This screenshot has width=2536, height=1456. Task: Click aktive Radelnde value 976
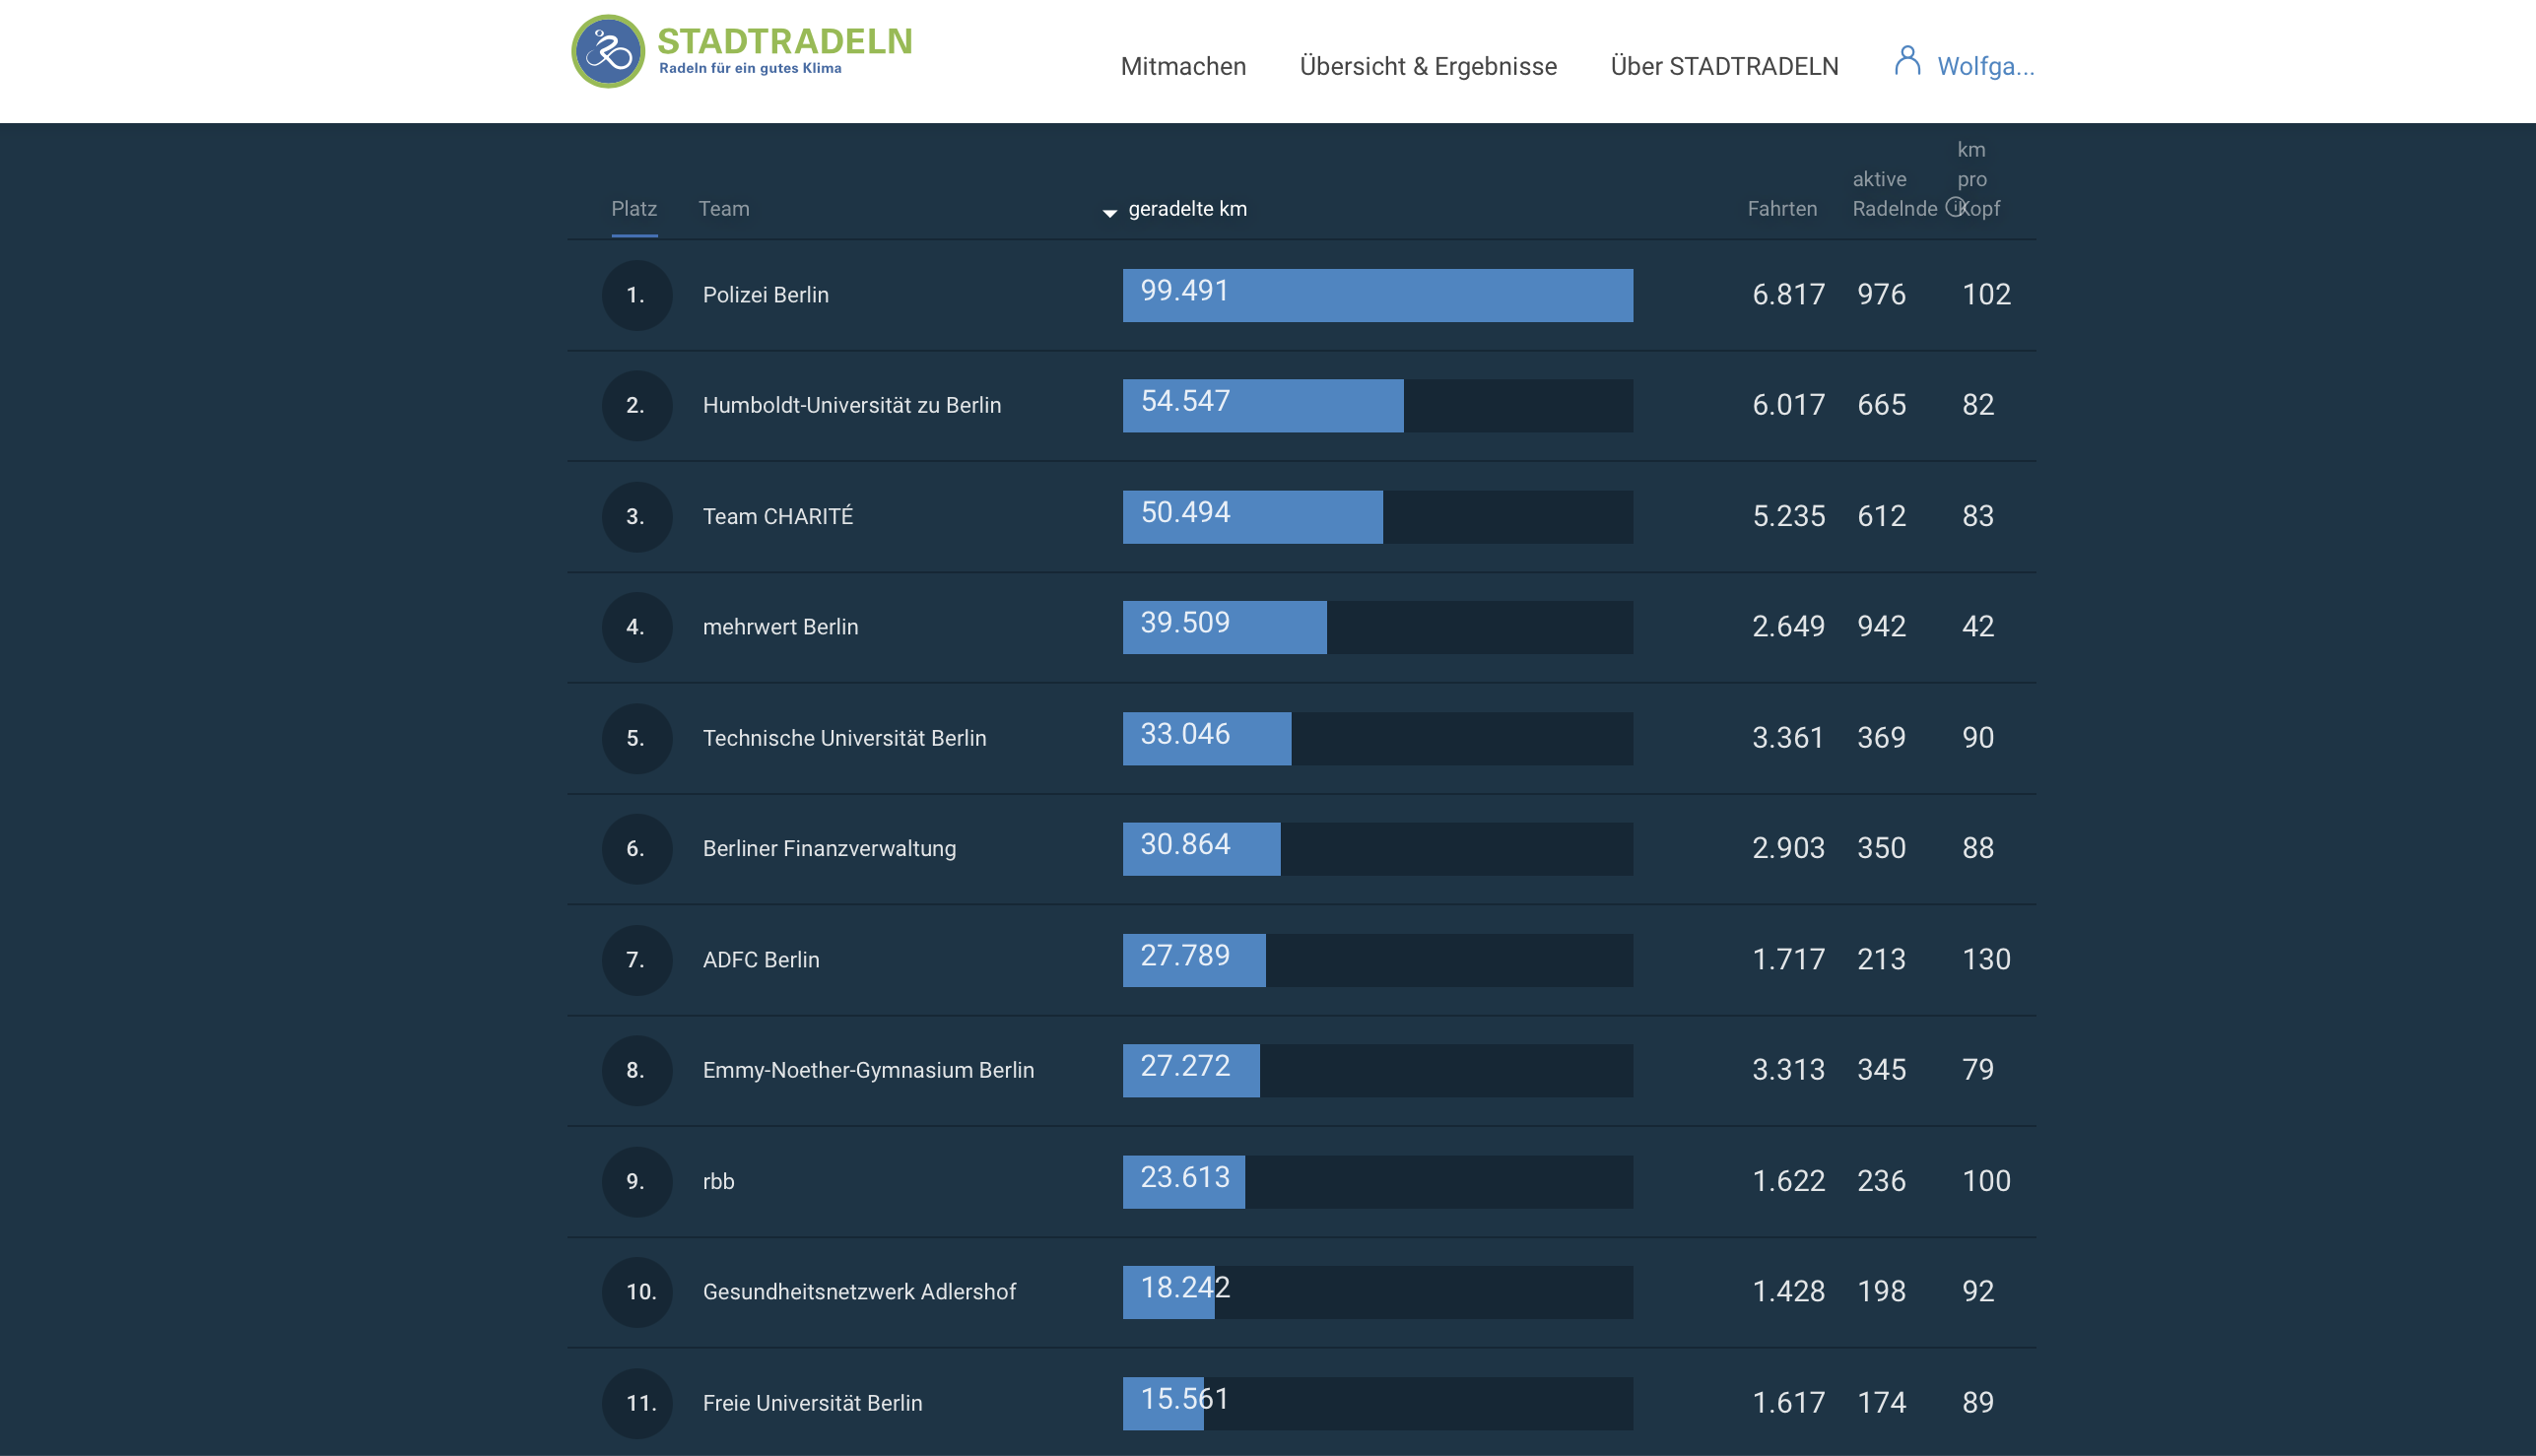coord(1881,294)
